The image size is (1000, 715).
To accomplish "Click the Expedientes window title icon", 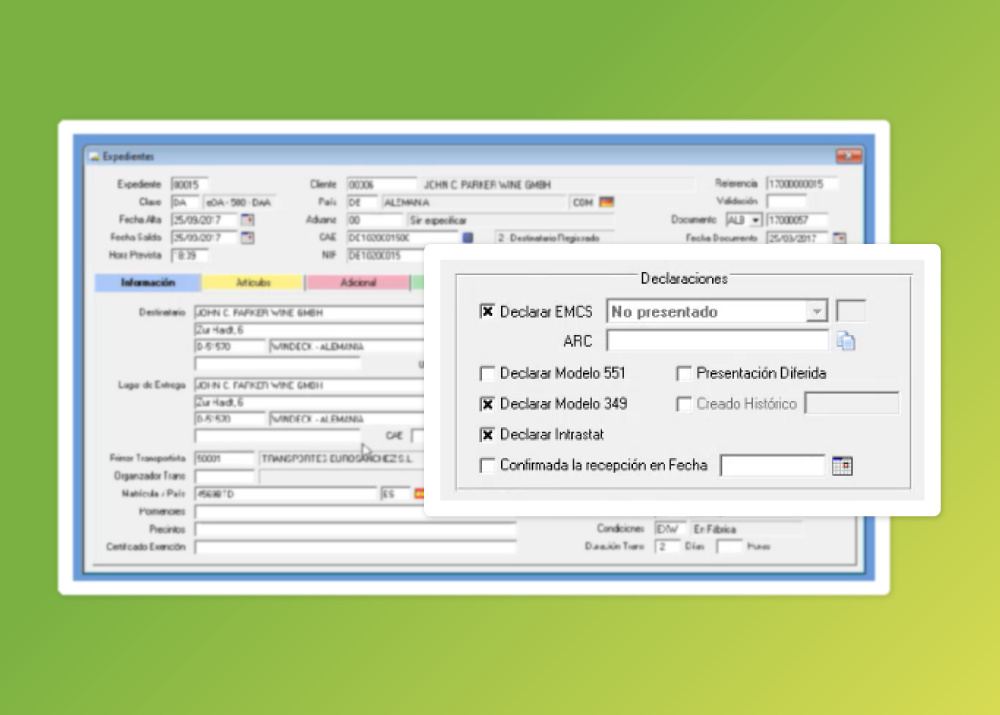I will [x=94, y=156].
